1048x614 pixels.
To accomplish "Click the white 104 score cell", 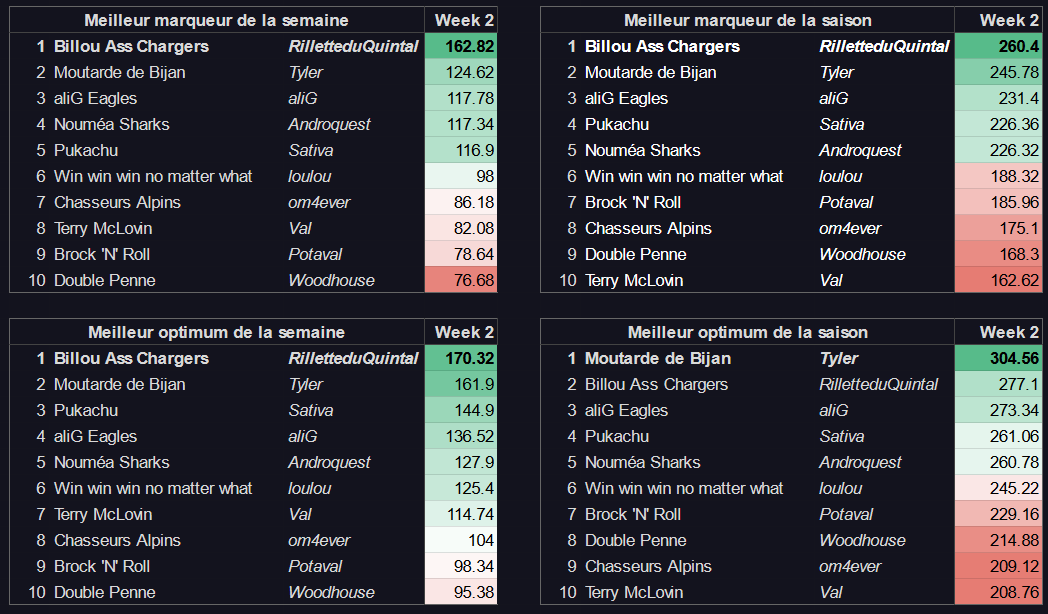I will pyautogui.click(x=461, y=540).
